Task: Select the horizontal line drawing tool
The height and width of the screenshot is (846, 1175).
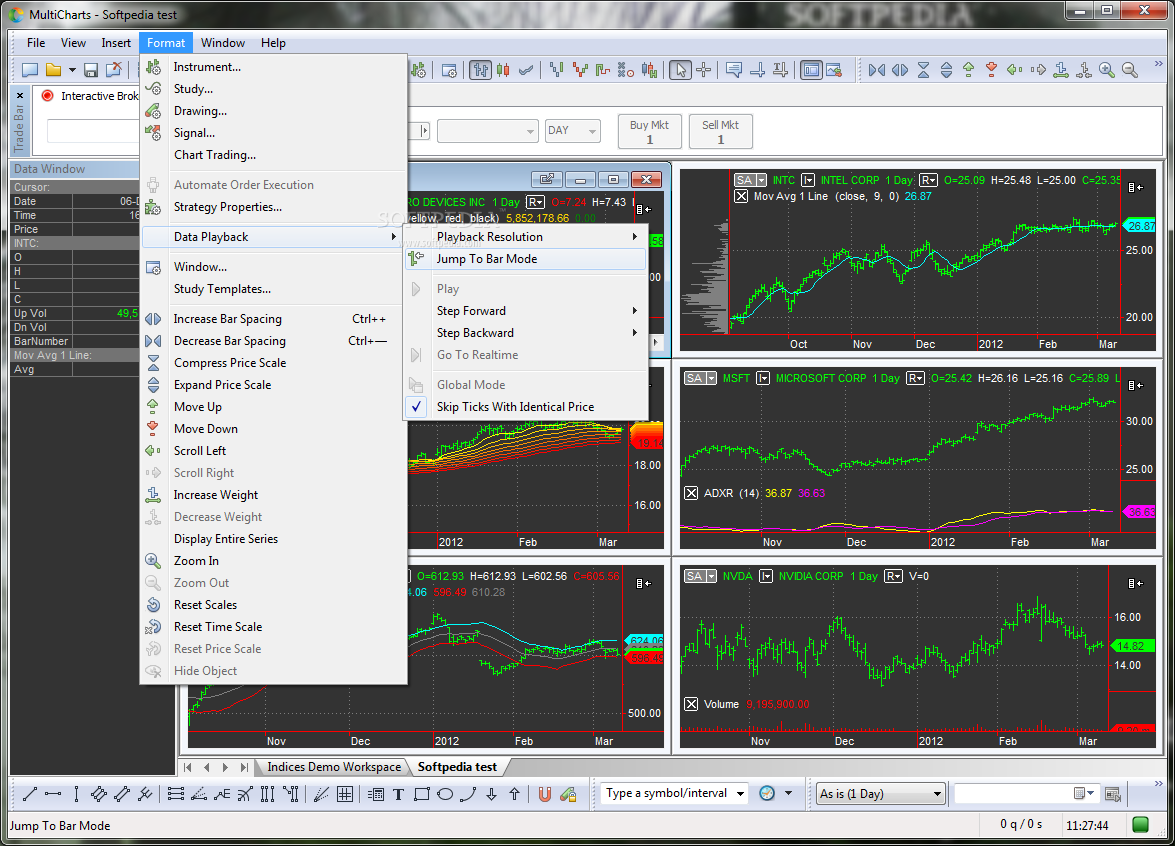Action: [53, 794]
